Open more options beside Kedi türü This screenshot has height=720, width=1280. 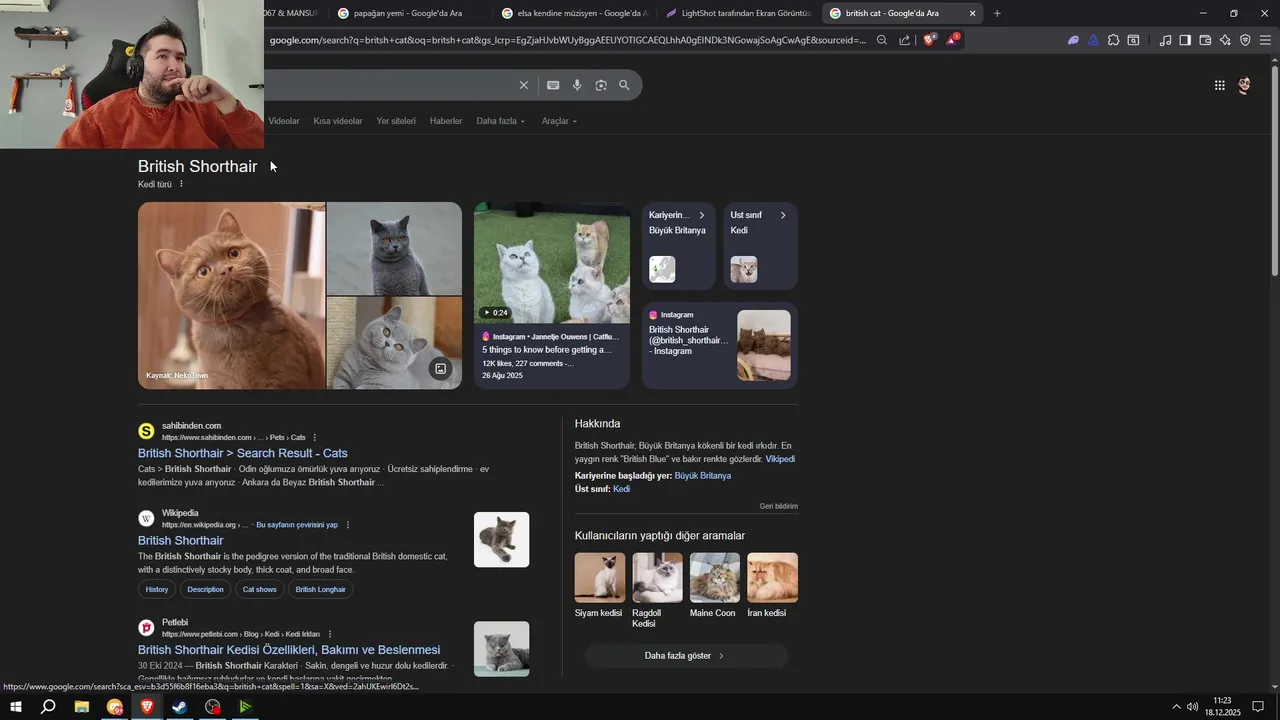[x=181, y=184]
